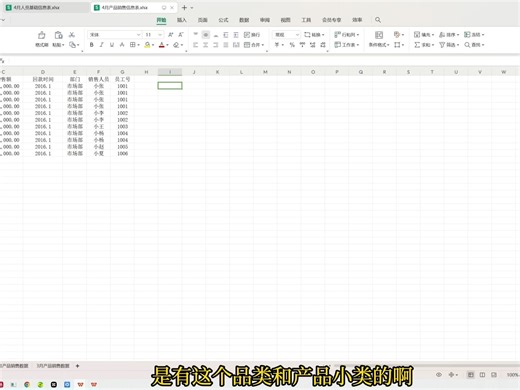Click the Conditional Formatting icon
This screenshot has width=520, height=390.
[x=379, y=35]
